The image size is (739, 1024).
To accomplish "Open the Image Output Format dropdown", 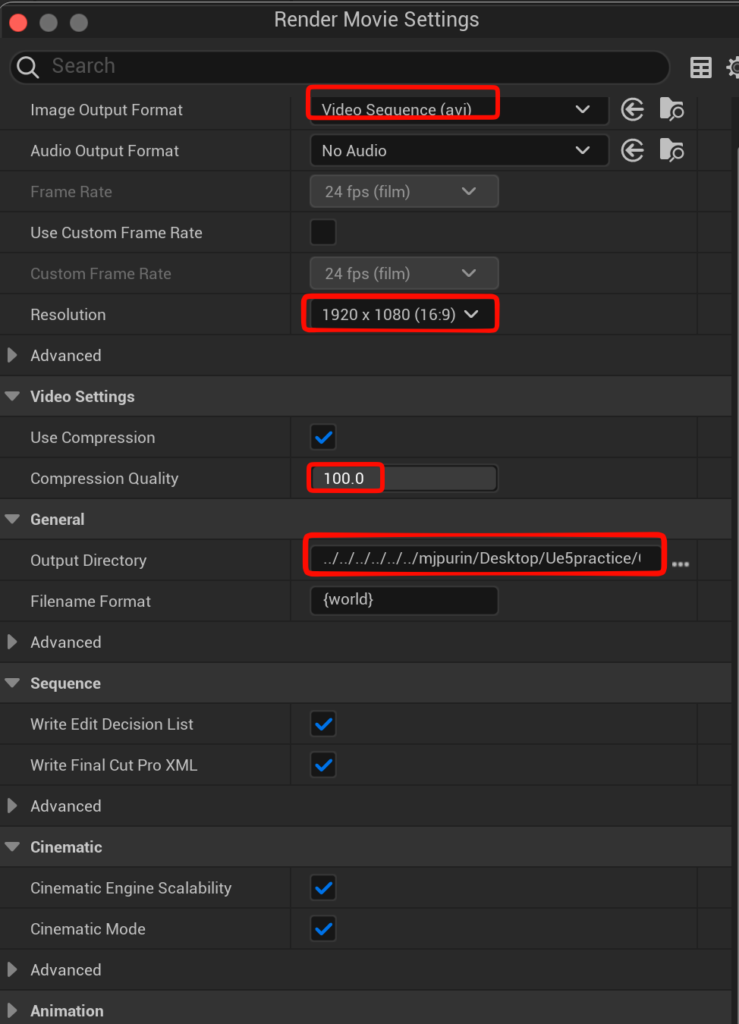I will pos(458,109).
